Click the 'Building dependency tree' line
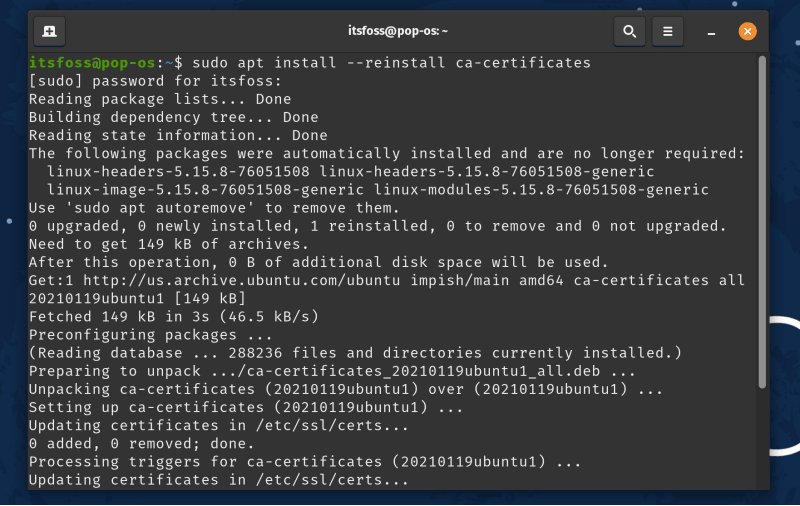This screenshot has width=800, height=506. pos(173,117)
